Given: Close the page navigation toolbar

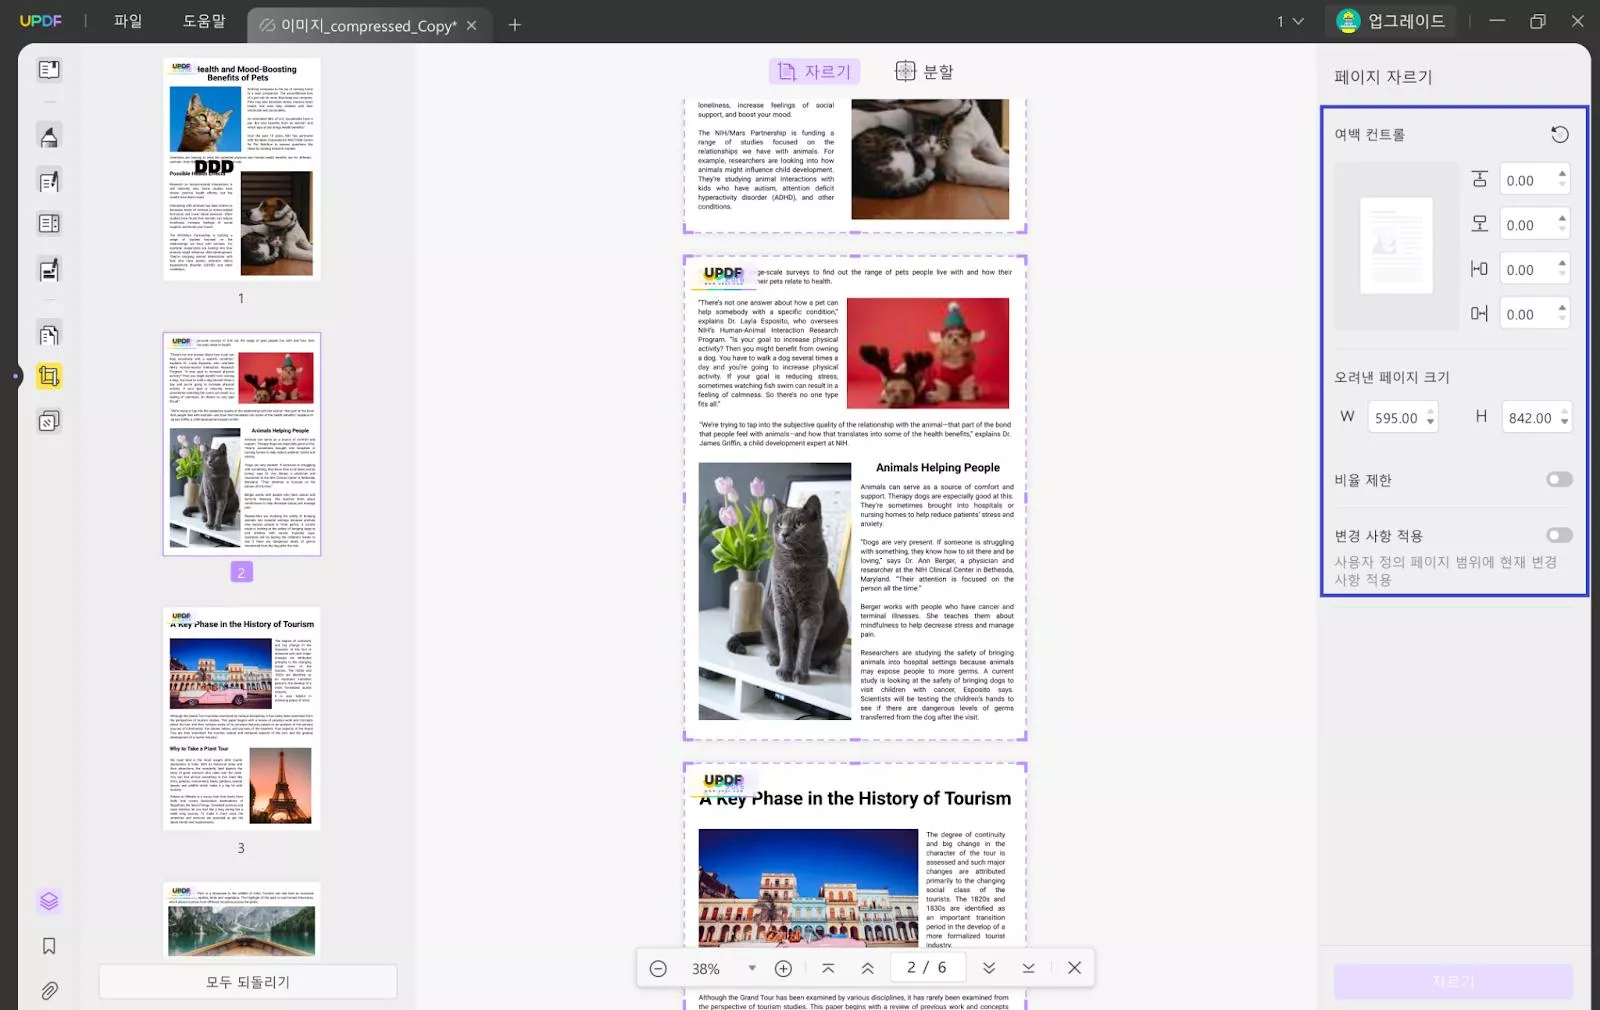Looking at the screenshot, I should 1074,968.
